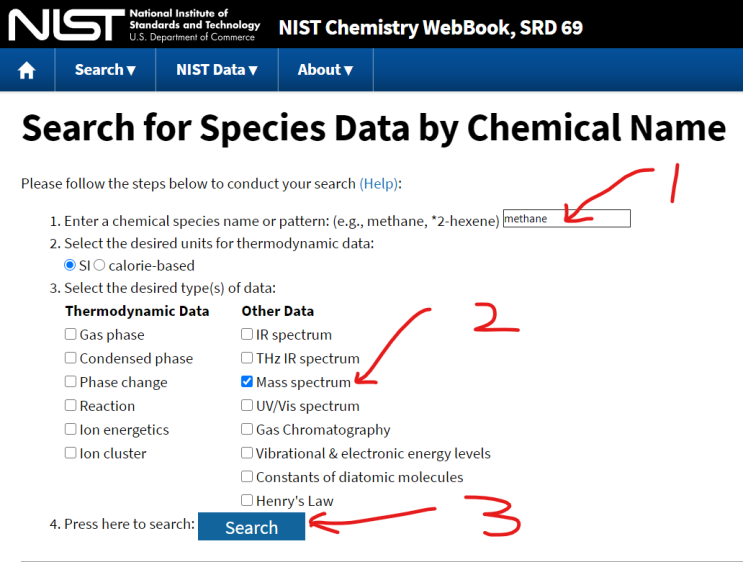Uncheck the Mass spectrum checkbox

coord(247,382)
